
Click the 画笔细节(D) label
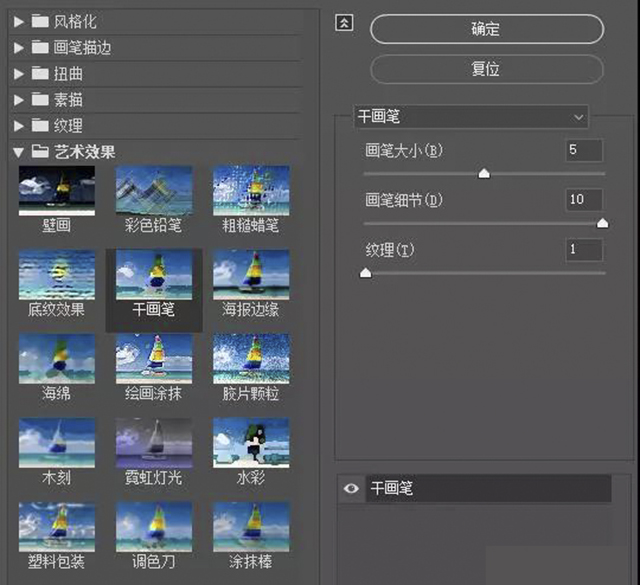pyautogui.click(x=404, y=200)
